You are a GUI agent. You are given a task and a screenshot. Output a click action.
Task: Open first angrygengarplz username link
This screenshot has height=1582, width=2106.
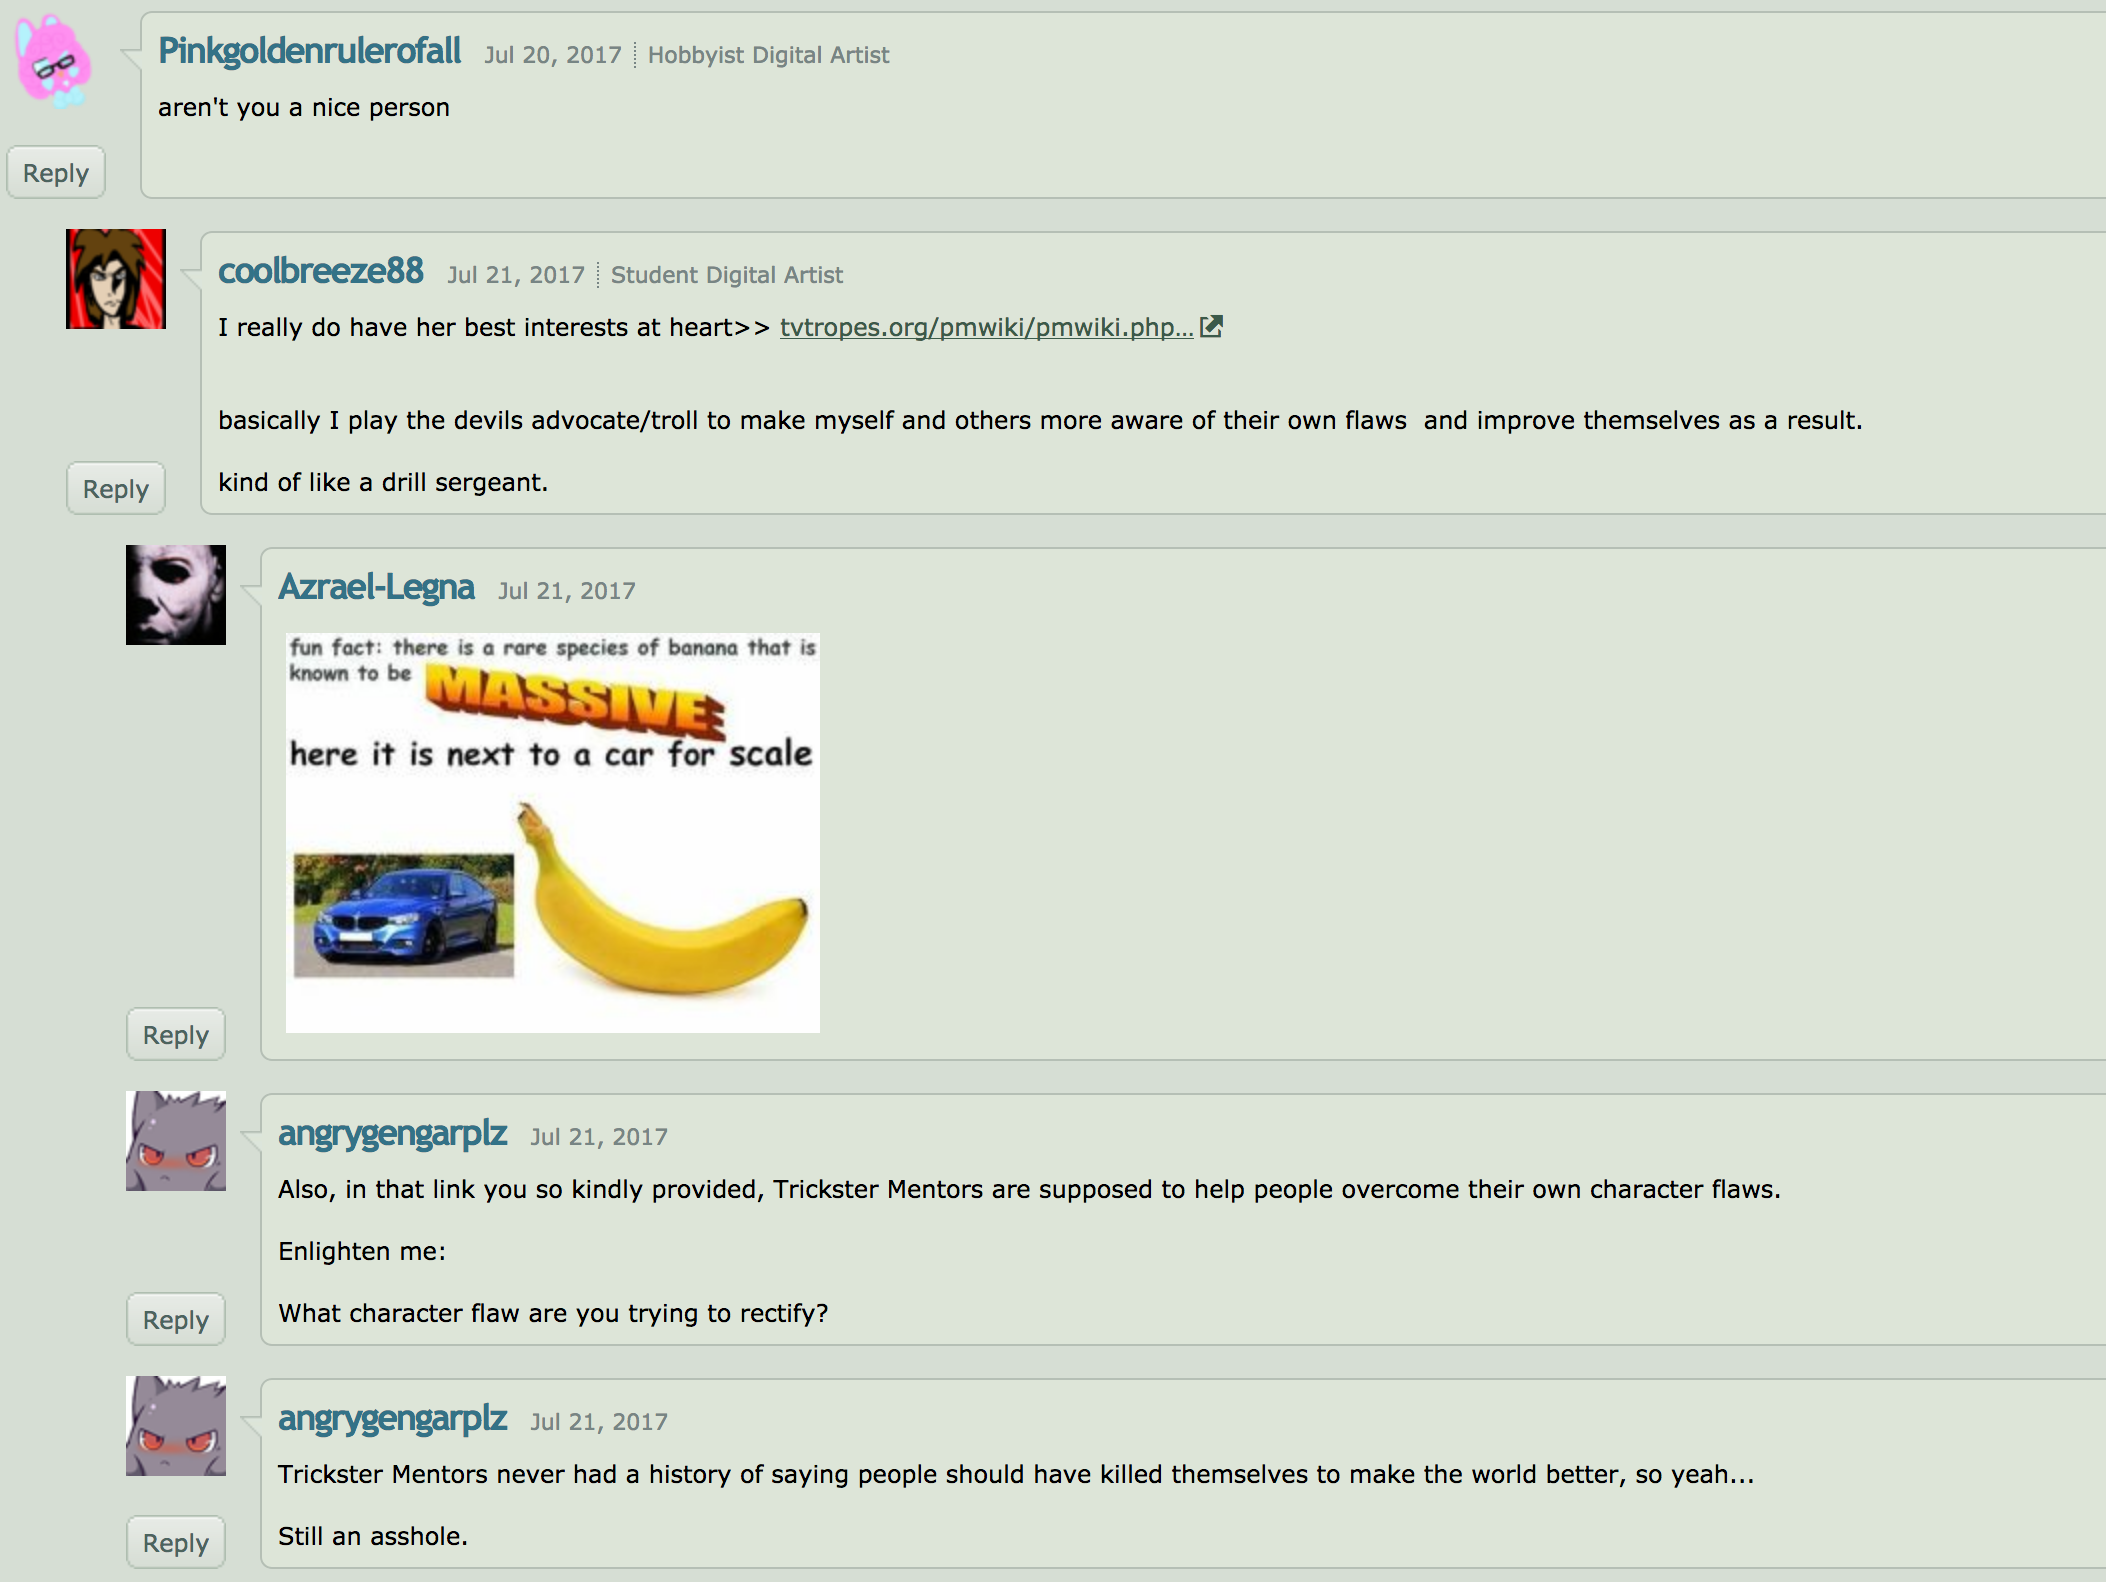tap(393, 1133)
